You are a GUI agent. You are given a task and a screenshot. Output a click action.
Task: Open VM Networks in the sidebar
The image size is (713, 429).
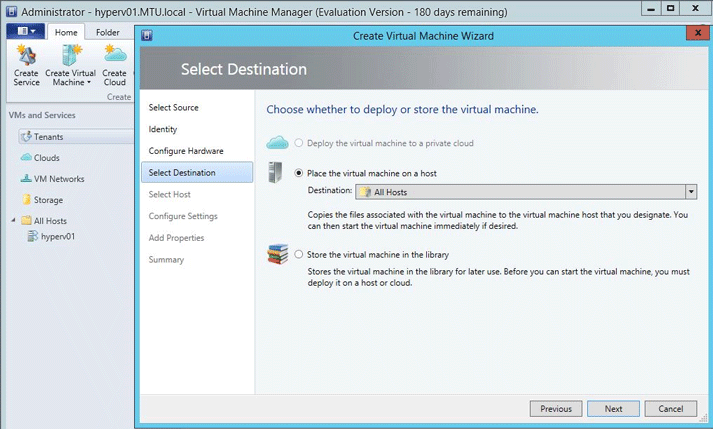coord(58,179)
